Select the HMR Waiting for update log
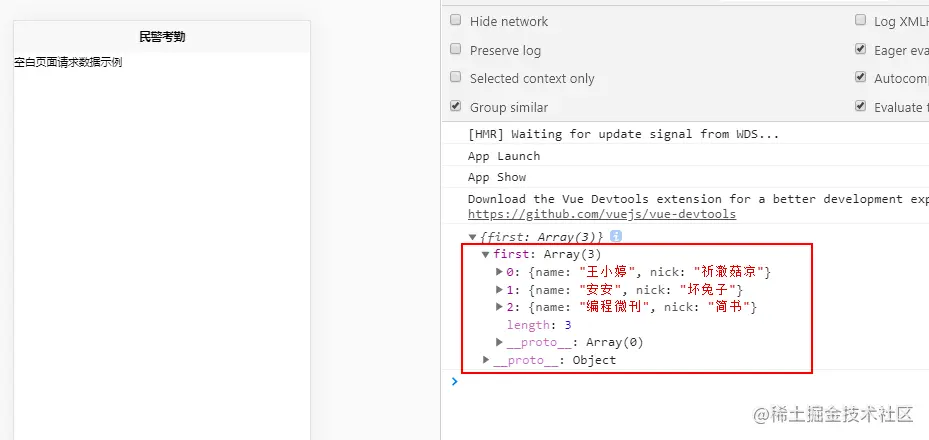This screenshot has height=440, width=929. 623,134
